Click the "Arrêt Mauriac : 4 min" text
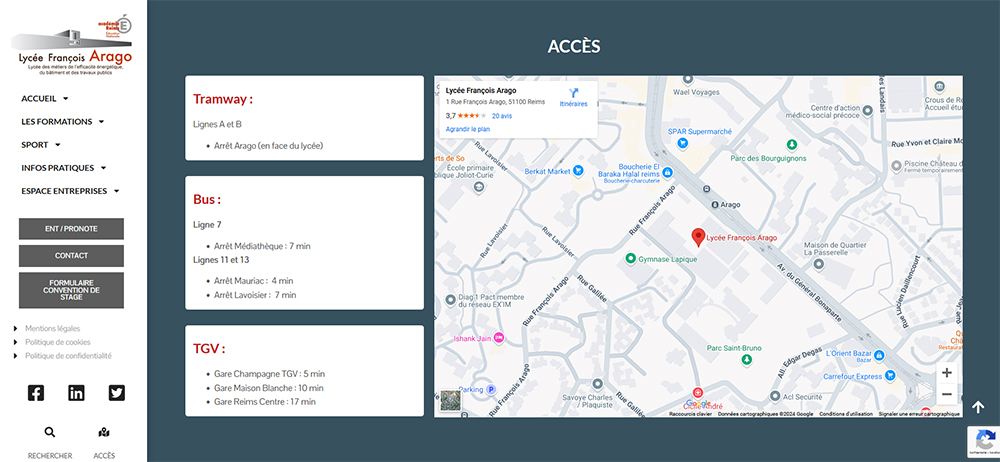Screen dimensions: 1000x462 click(x=254, y=280)
